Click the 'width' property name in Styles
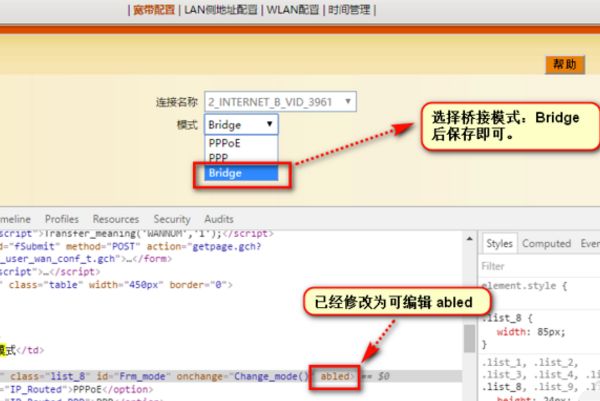The image size is (600, 401). pos(511,332)
